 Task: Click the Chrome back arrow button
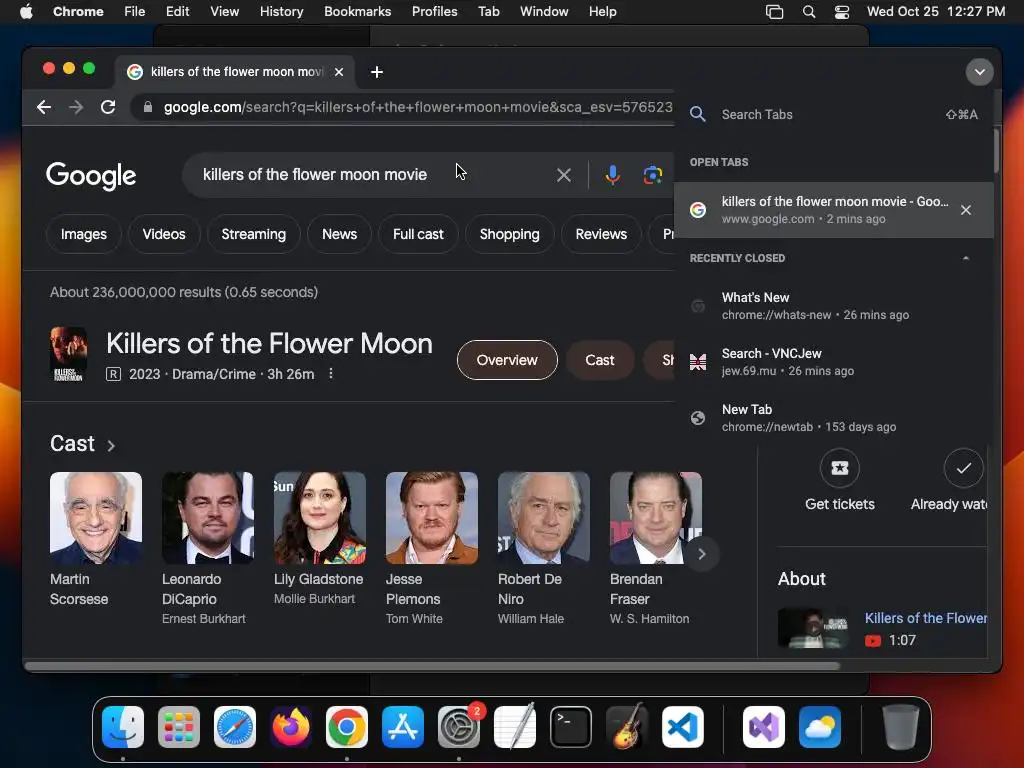44,107
